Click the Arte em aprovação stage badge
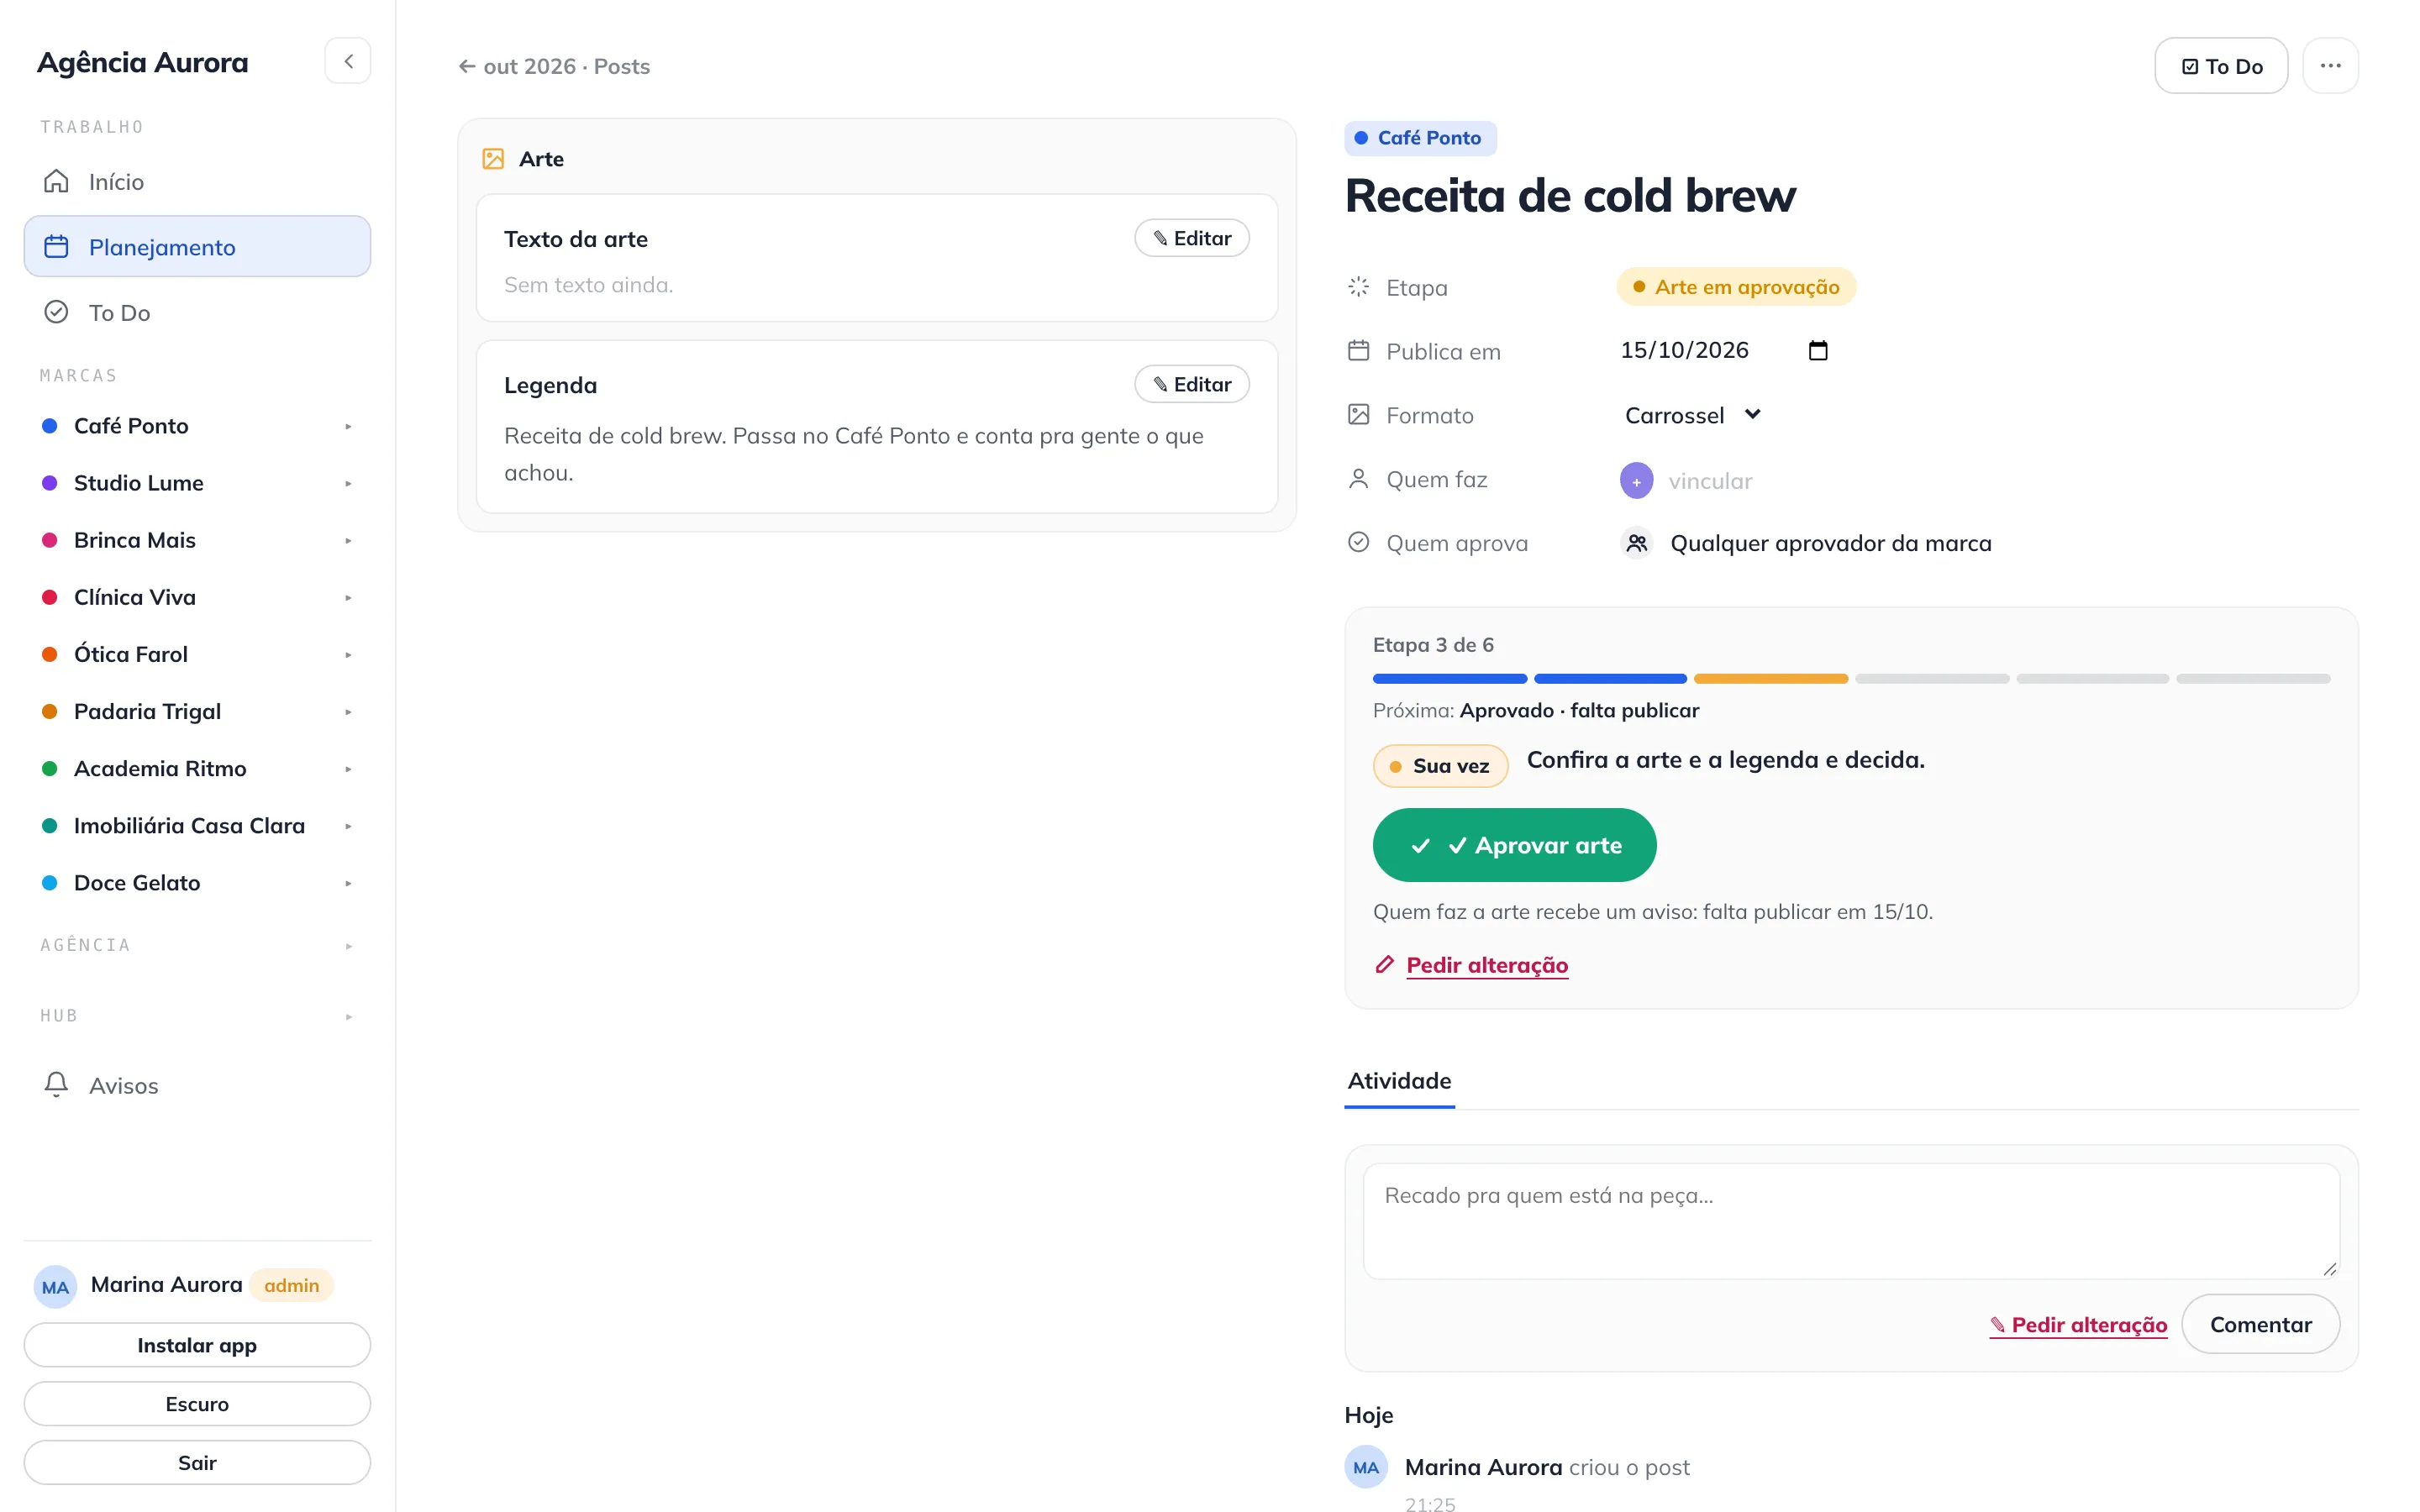The height and width of the screenshot is (1512, 2420). [x=1736, y=287]
